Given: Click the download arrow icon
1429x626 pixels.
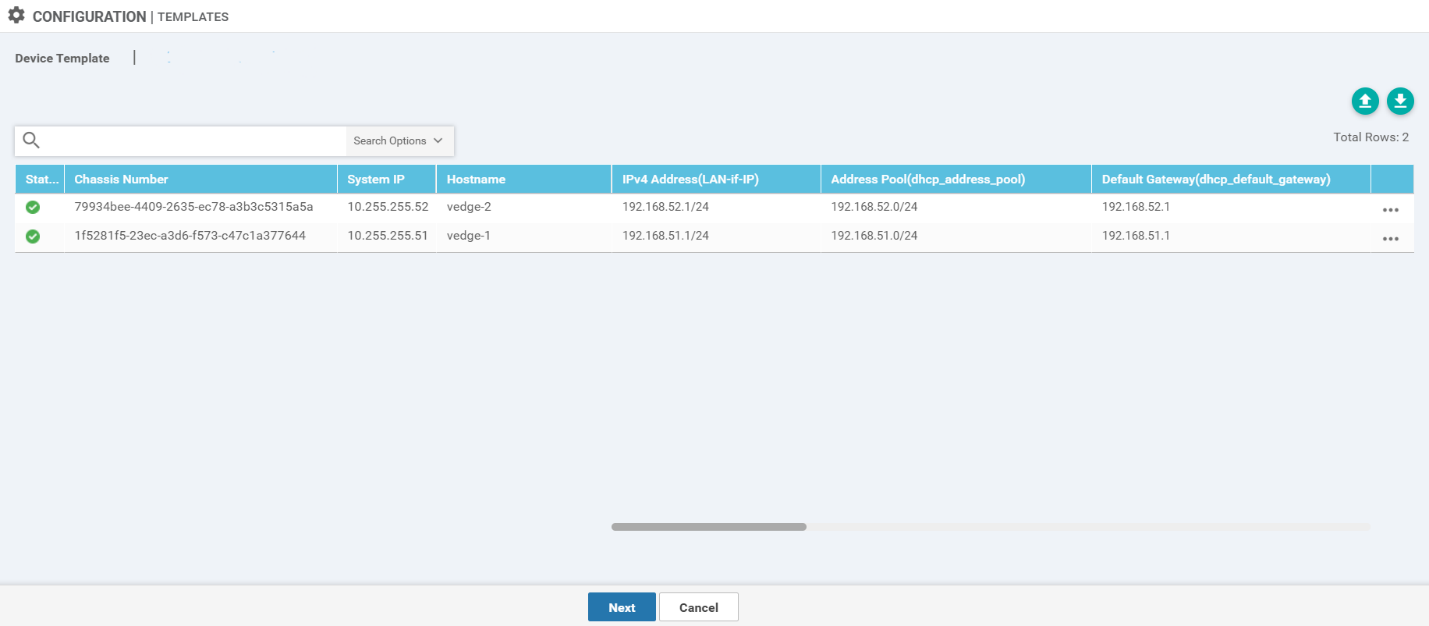Looking at the screenshot, I should click(1400, 100).
